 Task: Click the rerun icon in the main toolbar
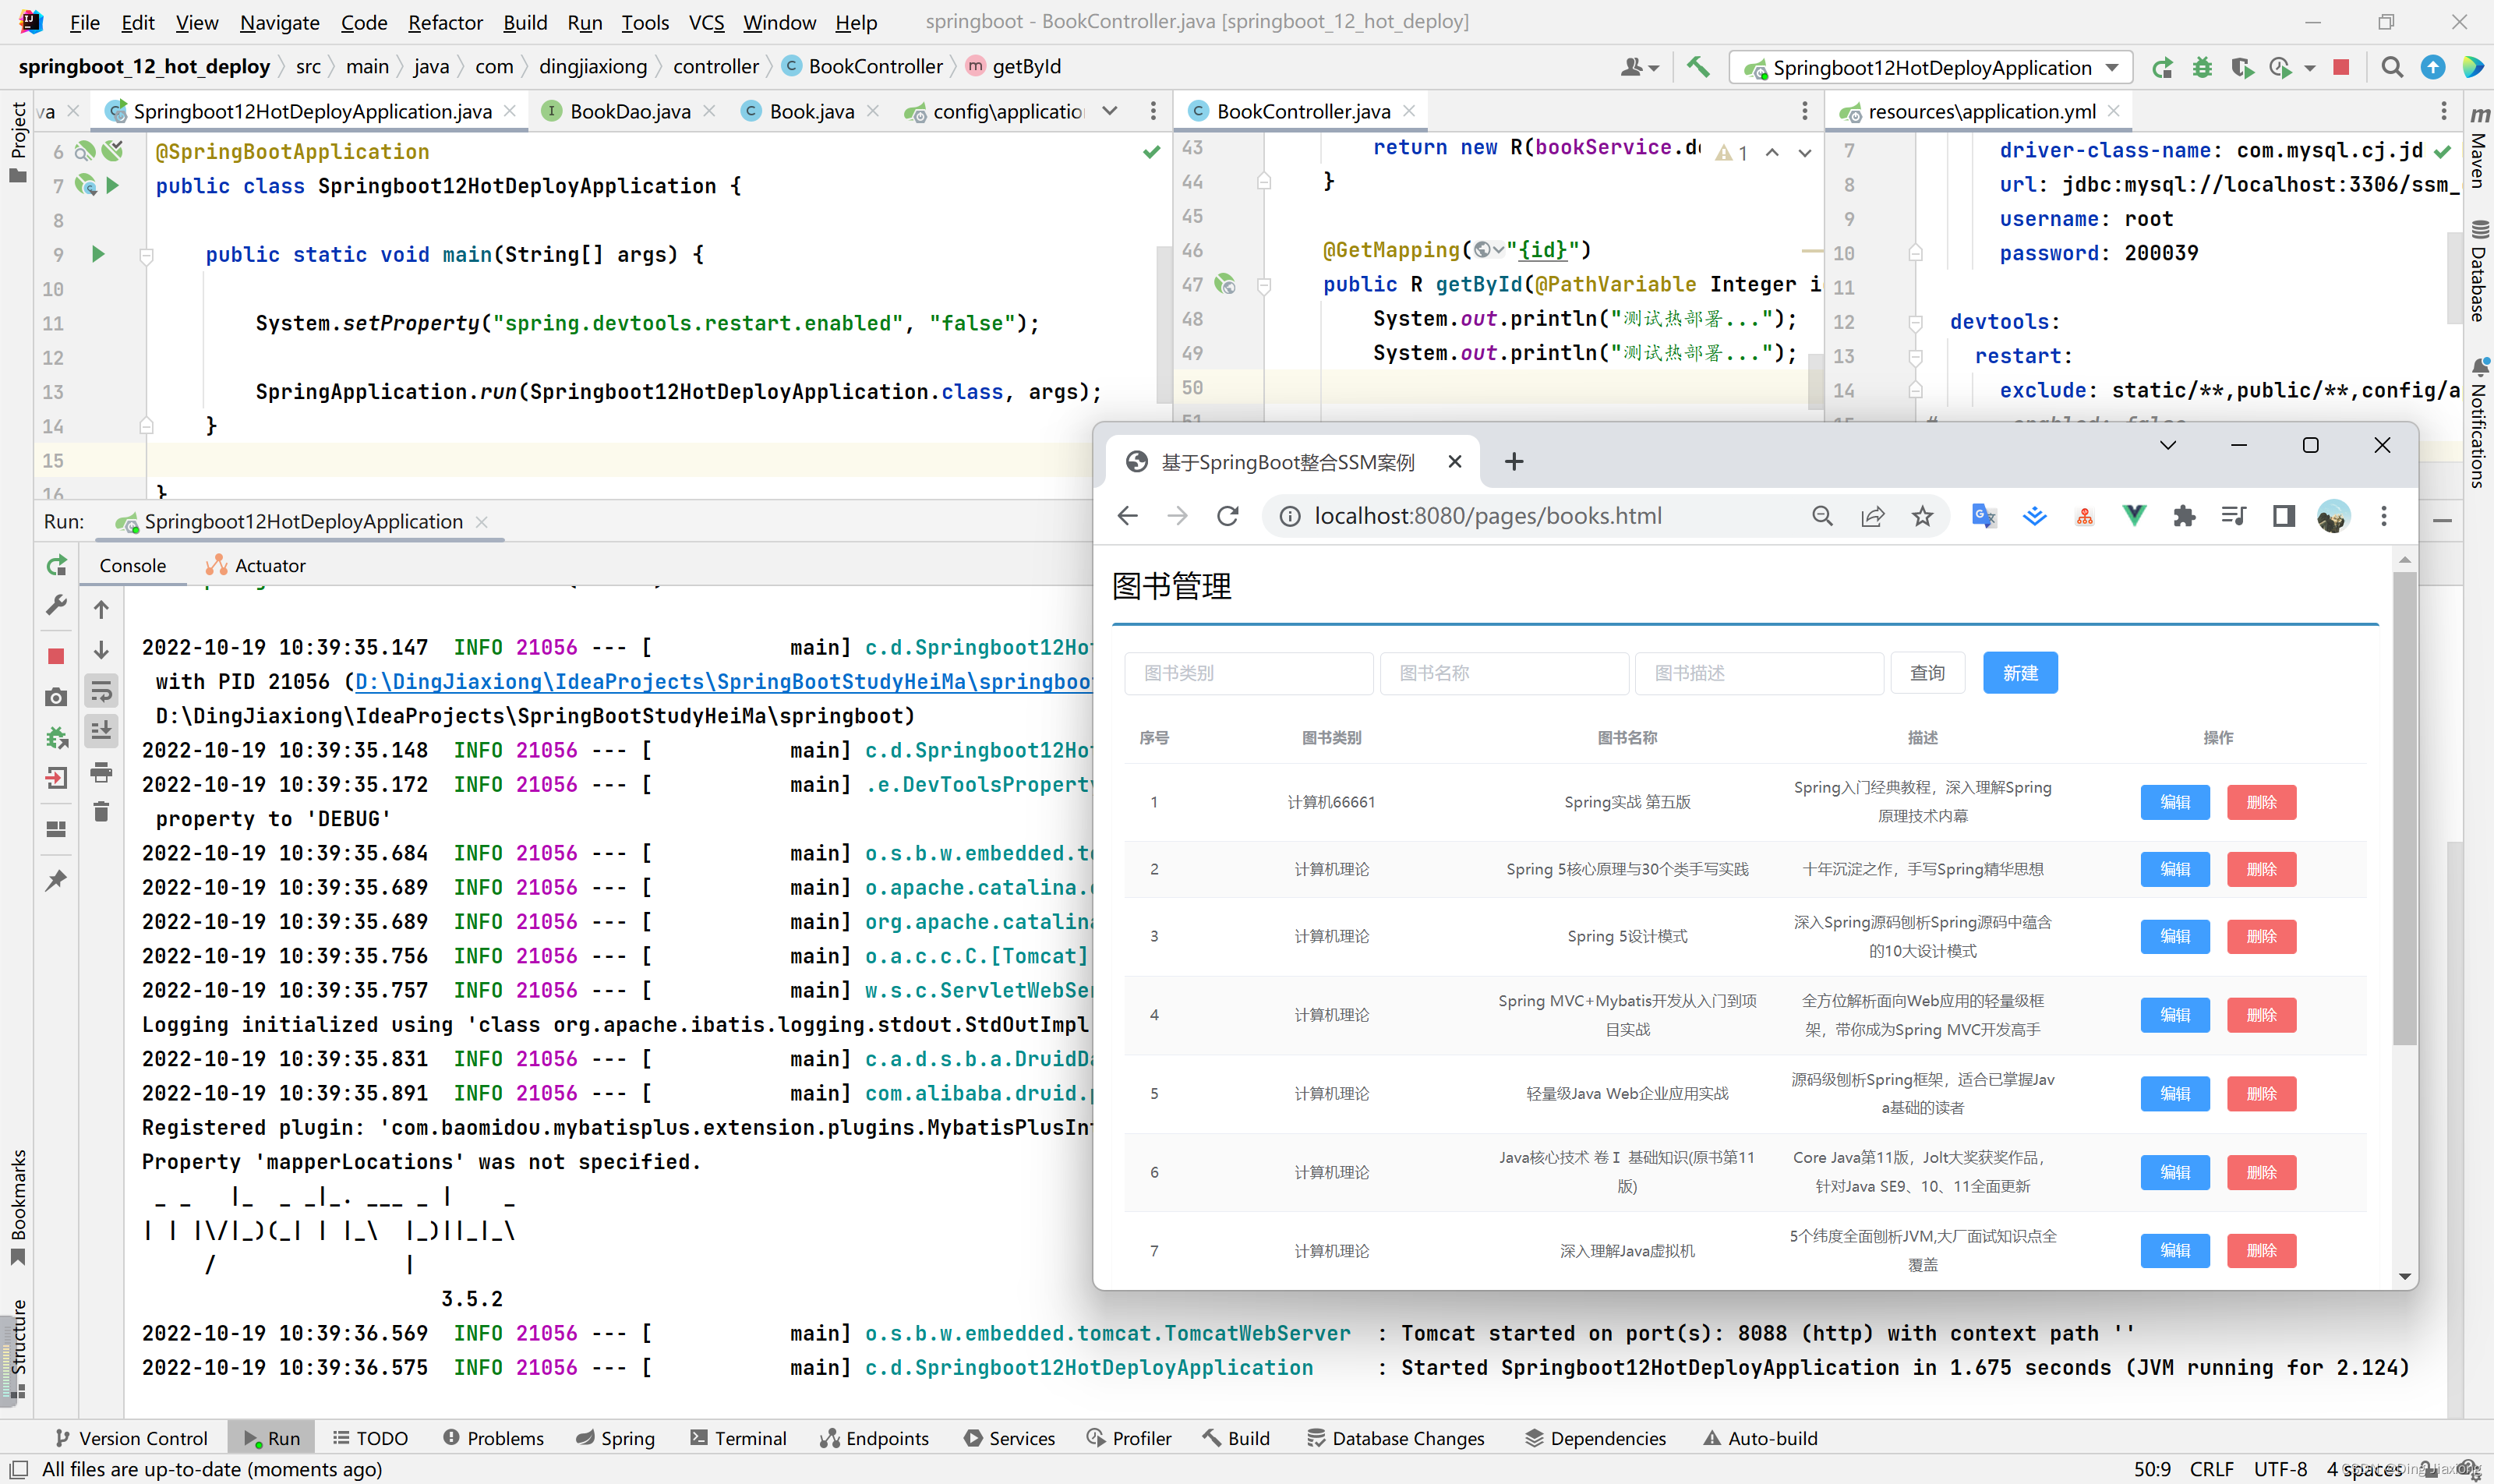[2162, 67]
